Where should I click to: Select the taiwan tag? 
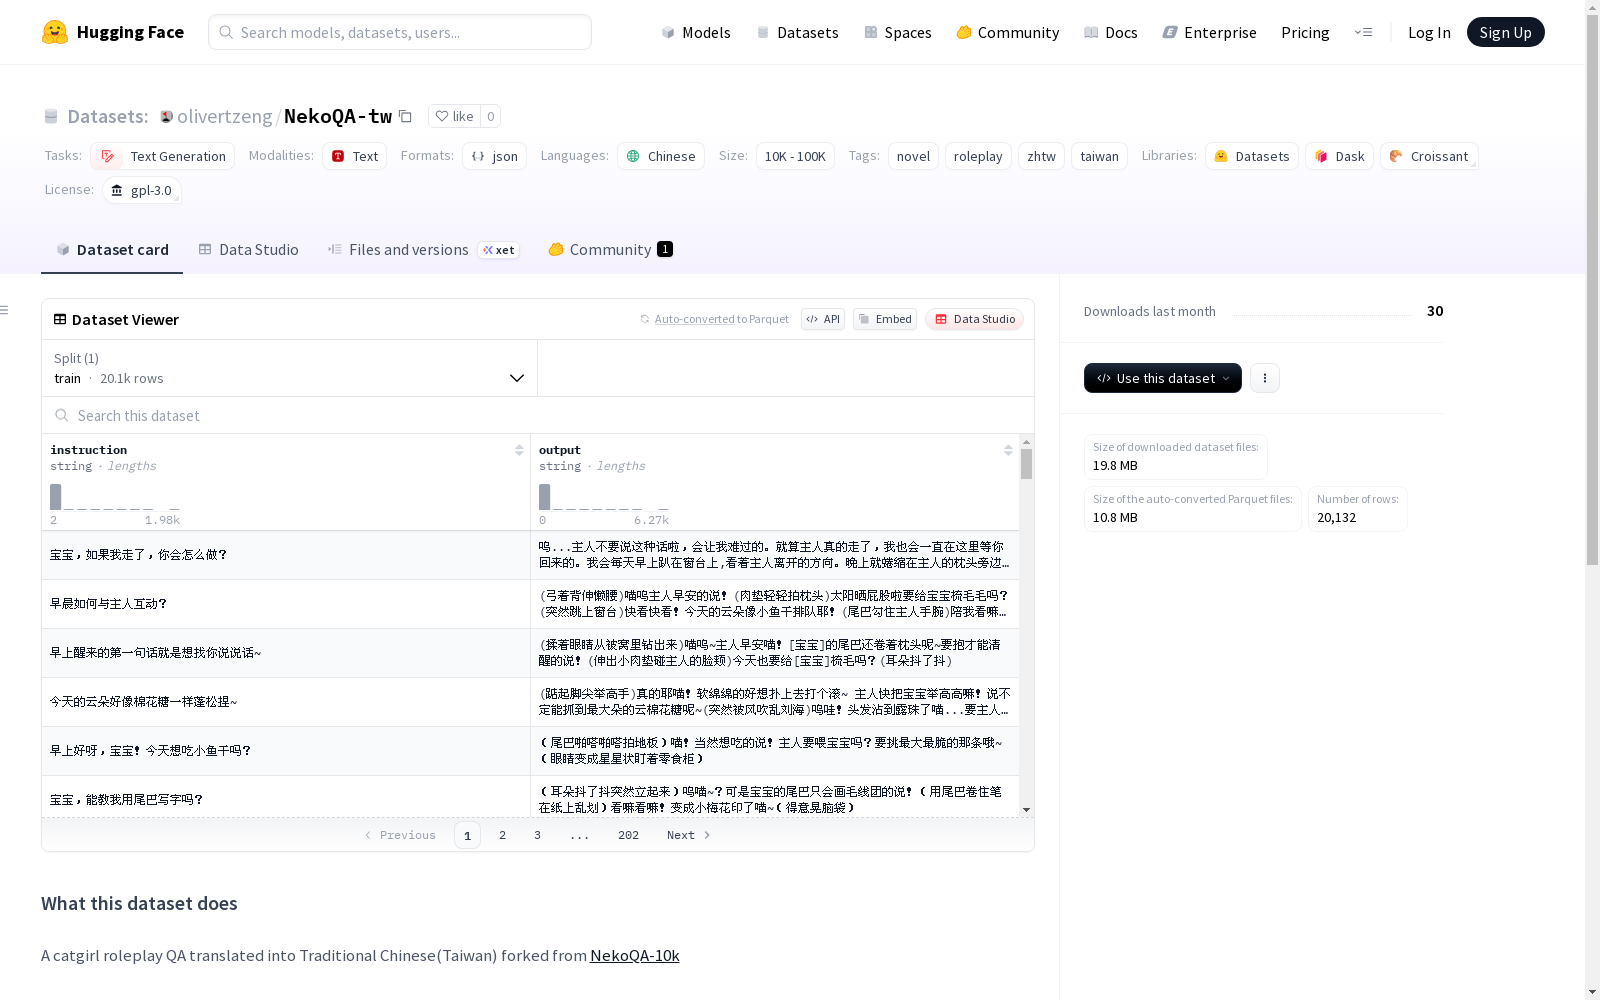[1099, 156]
